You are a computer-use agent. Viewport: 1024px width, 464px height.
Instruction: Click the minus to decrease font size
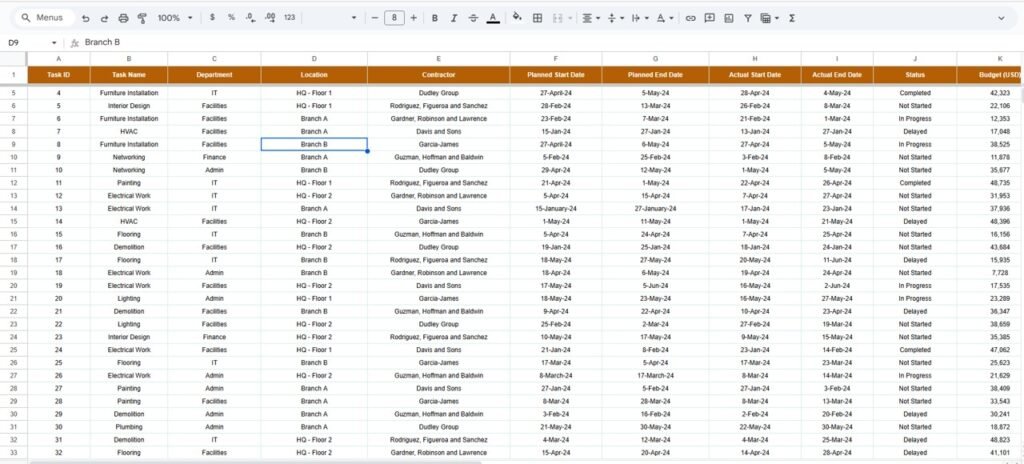coord(375,18)
